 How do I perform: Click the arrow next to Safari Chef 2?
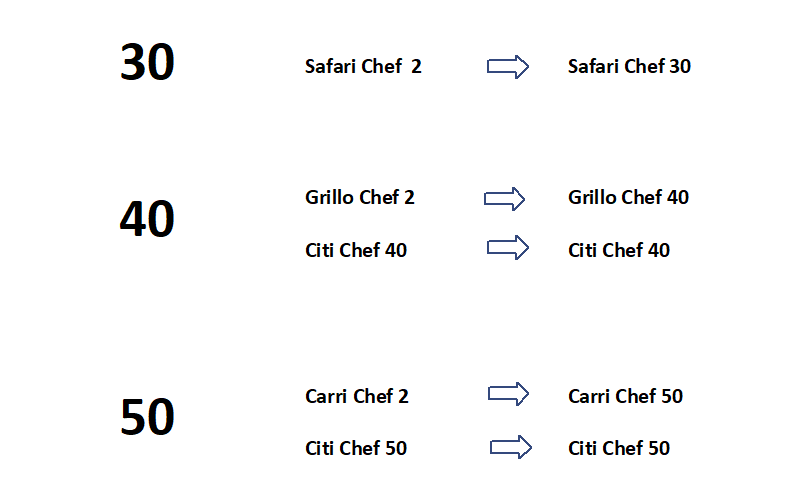coord(508,66)
